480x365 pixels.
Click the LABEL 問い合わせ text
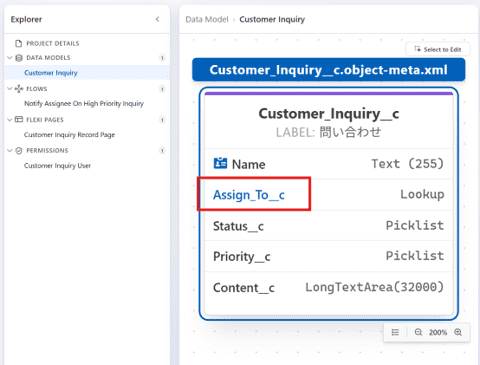point(329,132)
